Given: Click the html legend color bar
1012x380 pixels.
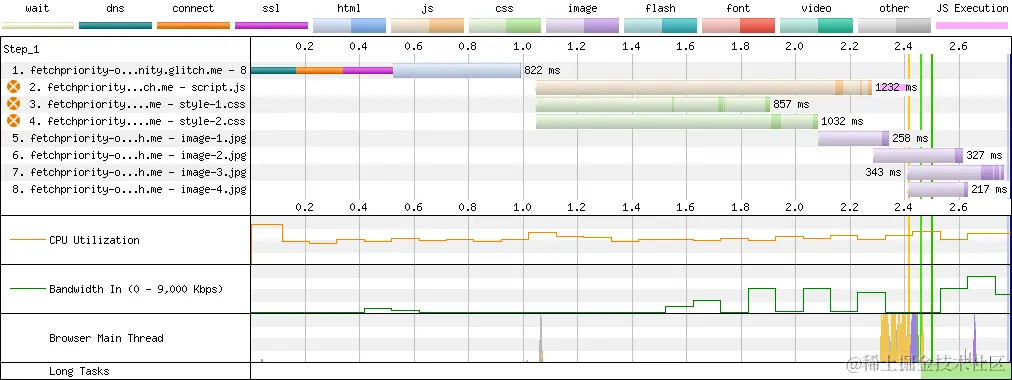Looking at the screenshot, I should (x=349, y=26).
